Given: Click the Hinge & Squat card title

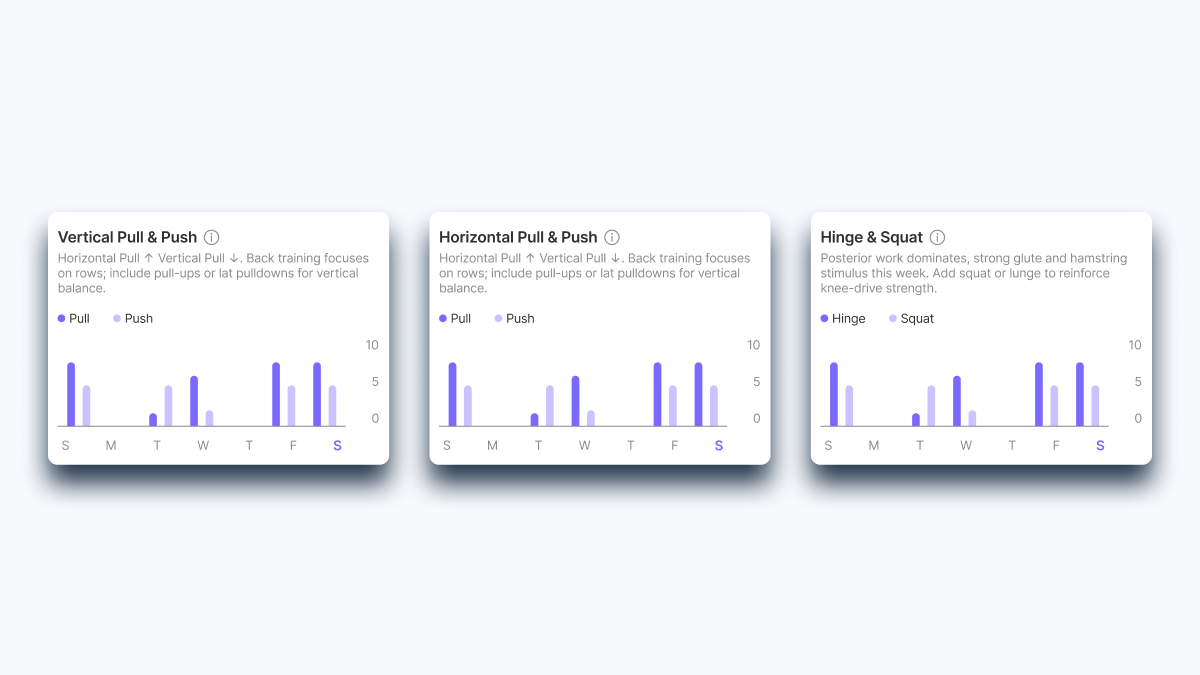Looking at the screenshot, I should [x=871, y=237].
